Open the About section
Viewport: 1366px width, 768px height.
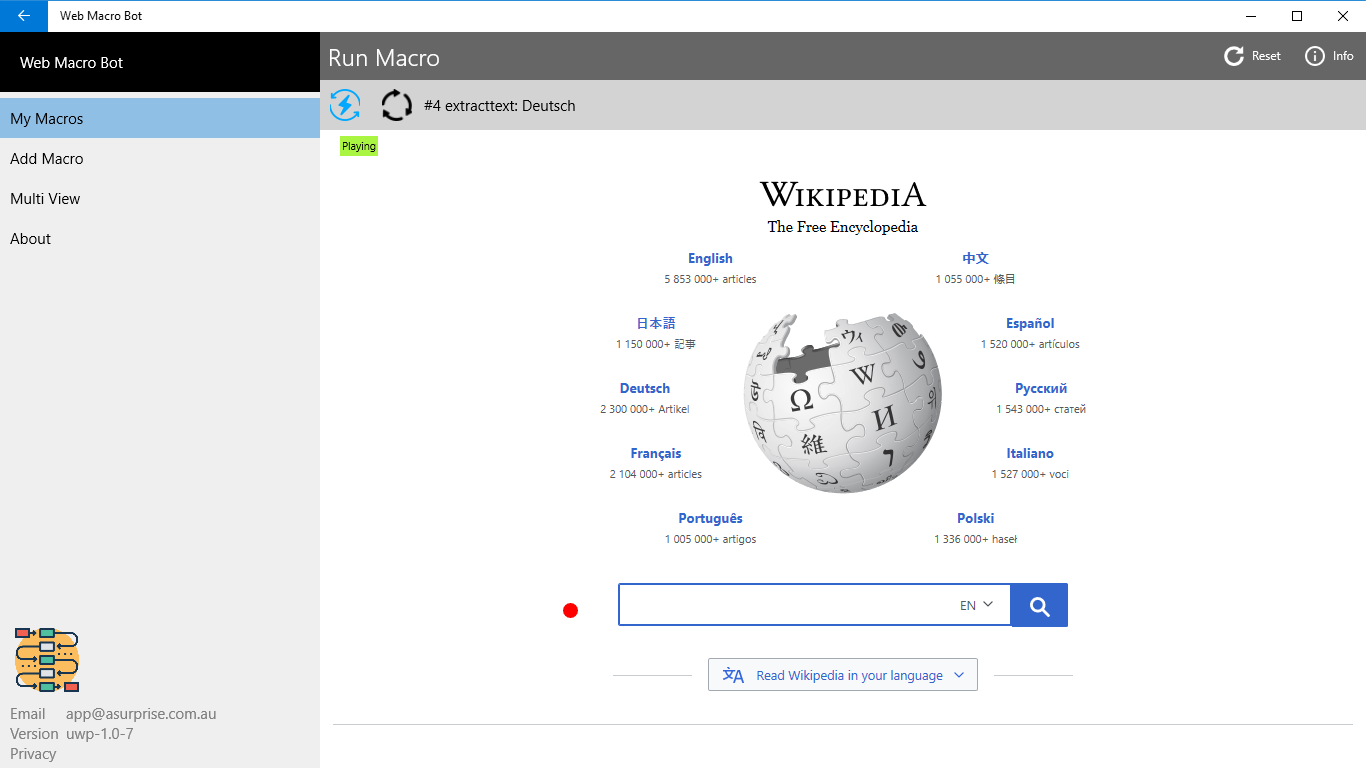(160, 238)
